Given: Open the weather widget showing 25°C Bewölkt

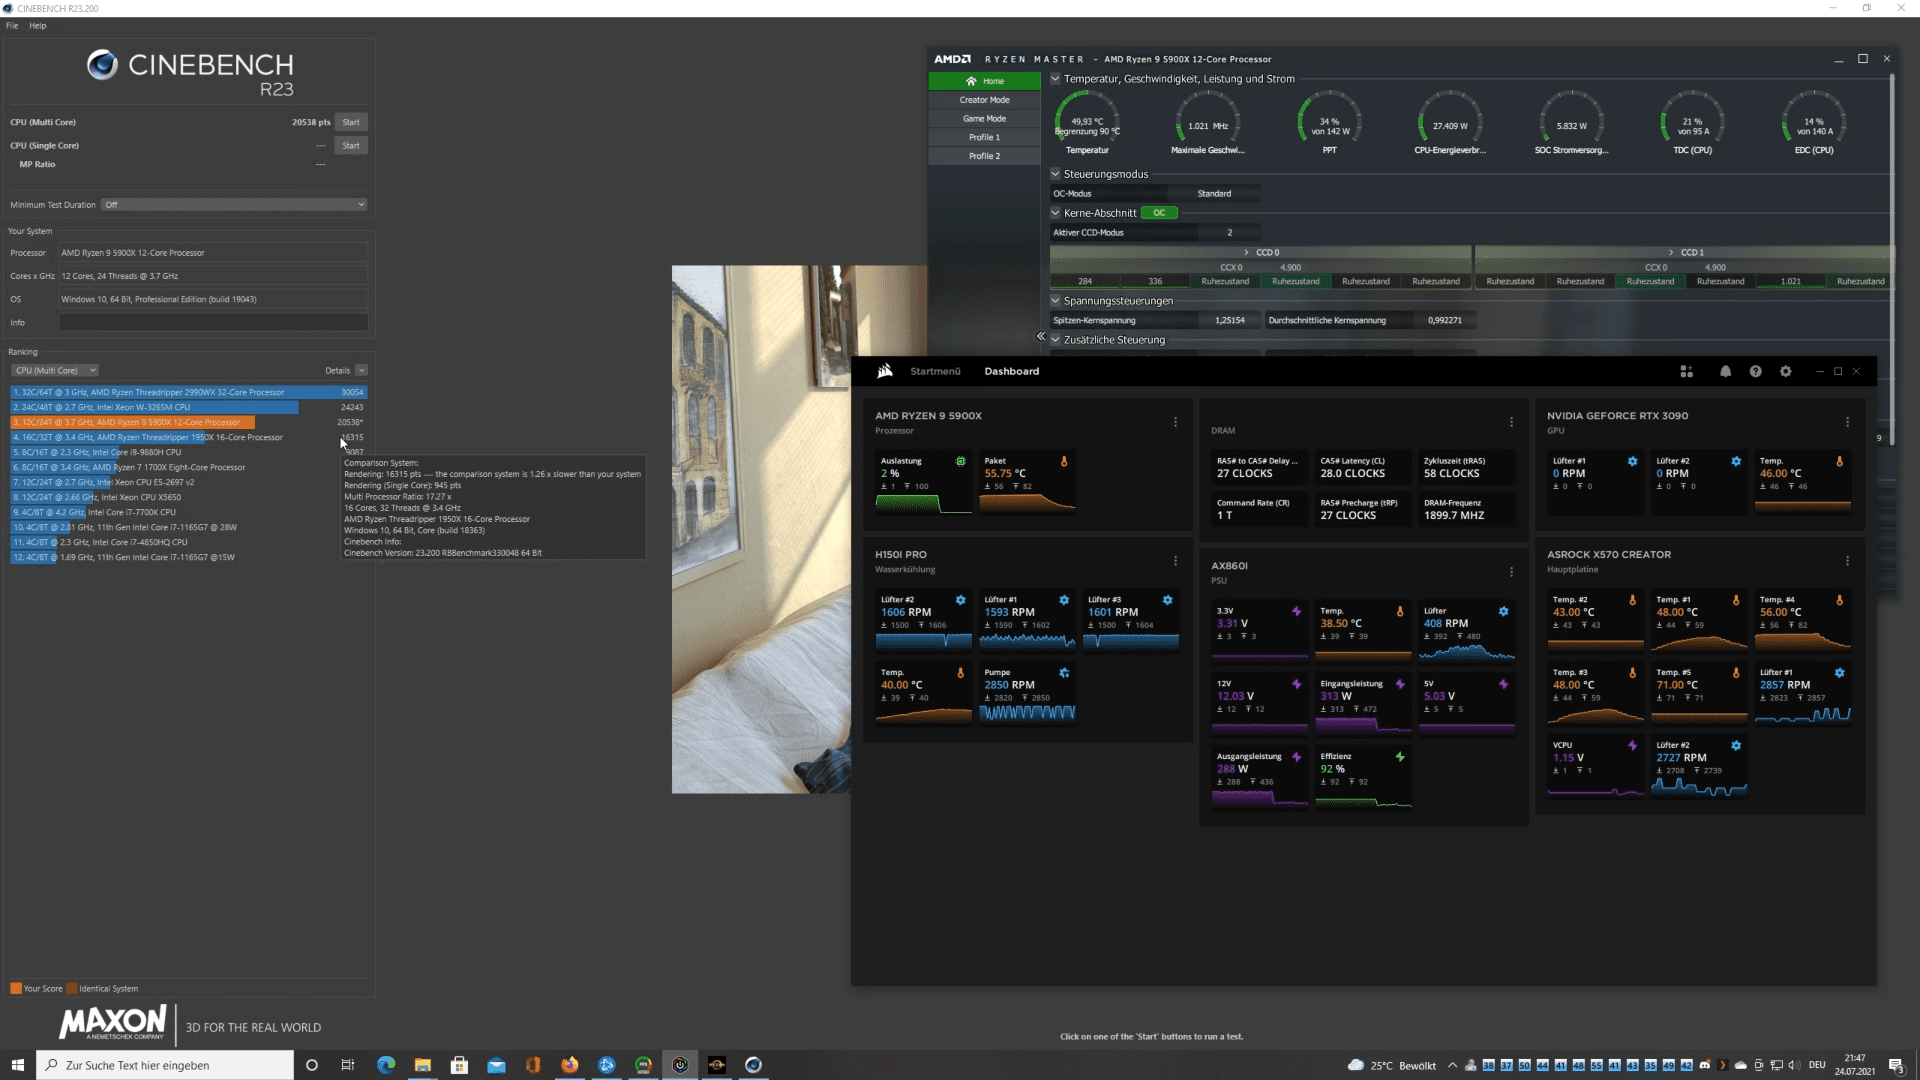Looking at the screenshot, I should coord(1392,1065).
